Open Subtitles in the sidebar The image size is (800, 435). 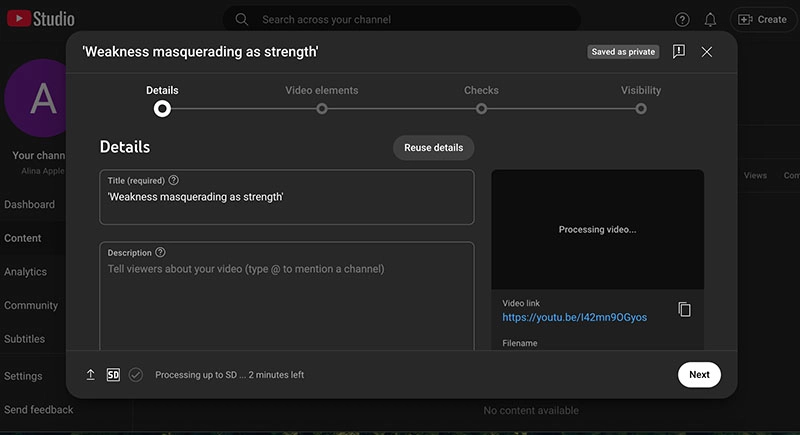click(24, 339)
